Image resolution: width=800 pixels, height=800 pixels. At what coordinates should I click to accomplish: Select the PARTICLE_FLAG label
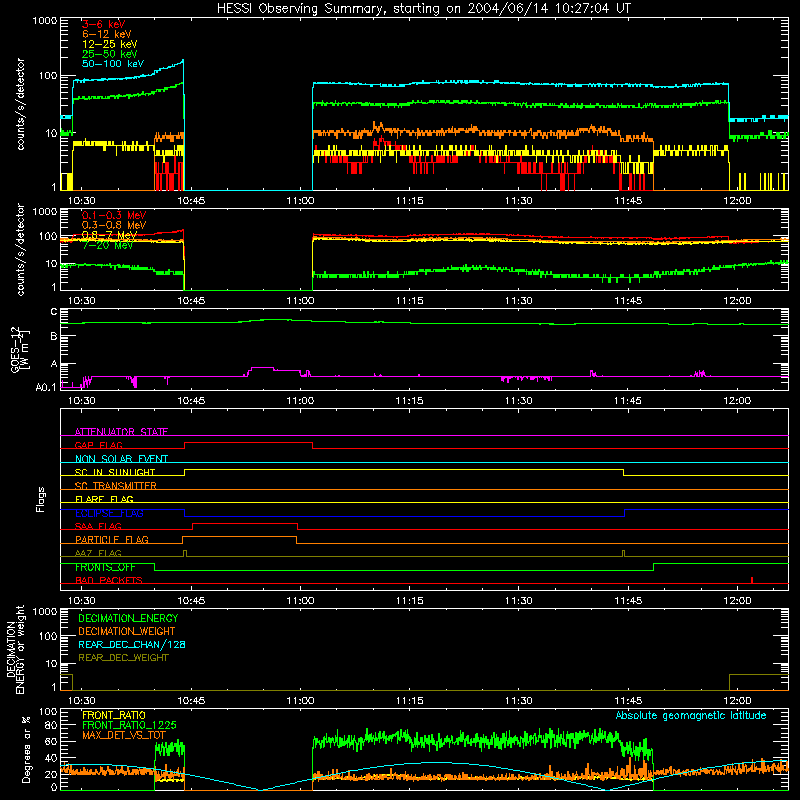112,539
